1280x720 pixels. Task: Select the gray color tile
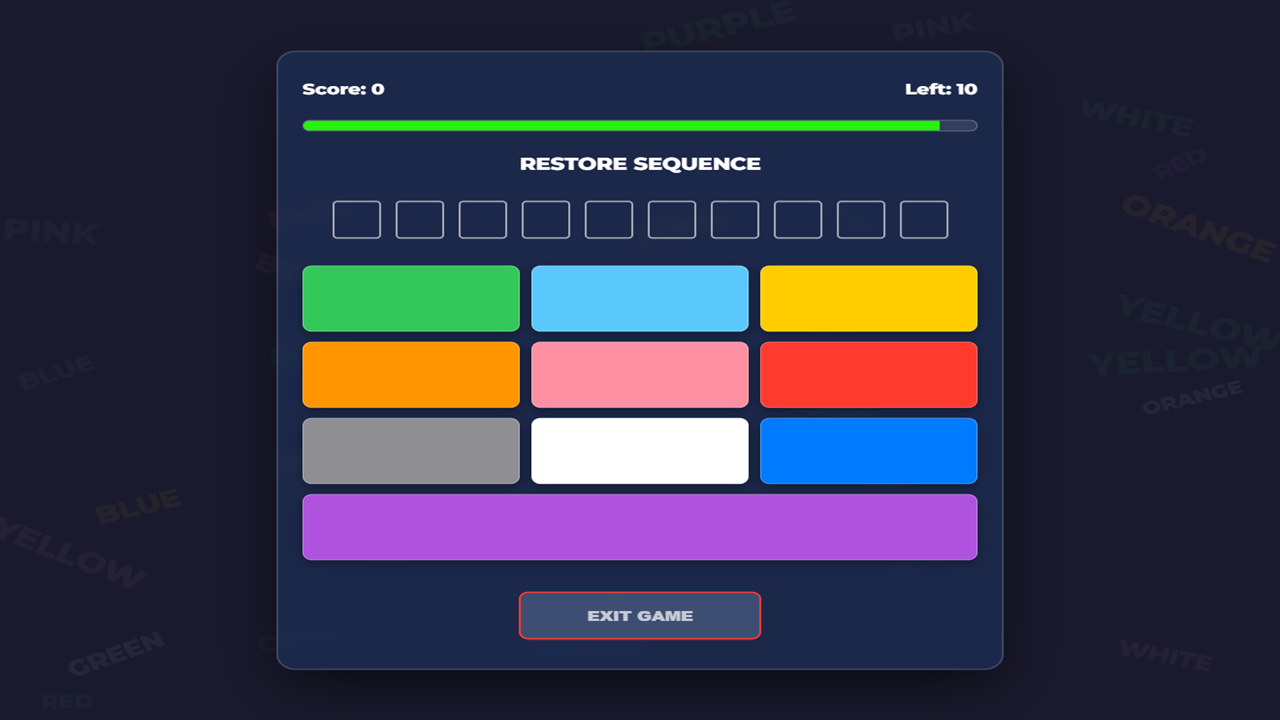point(411,451)
